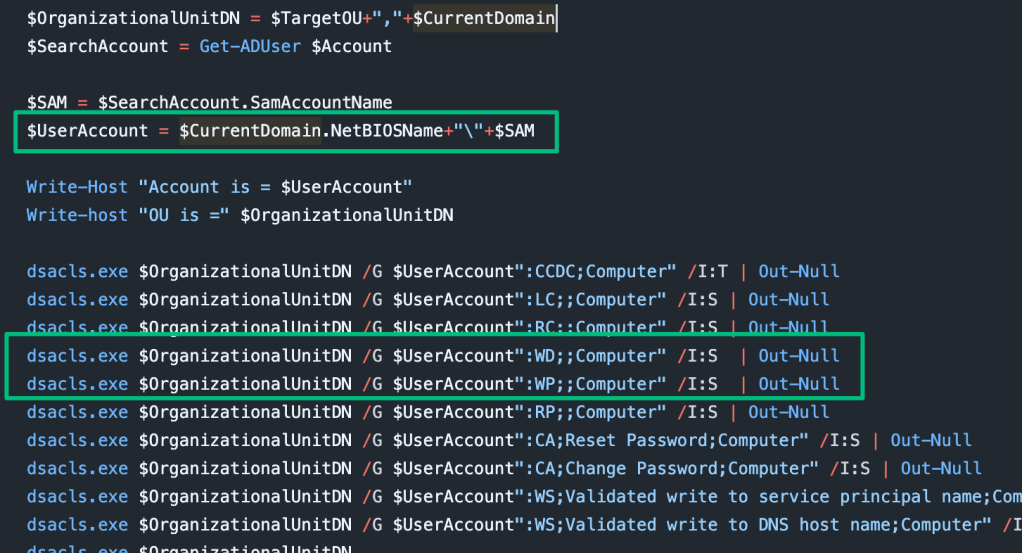Click Out-Null at the end of the Reset Password line
Screen dimensions: 1022x553
tap(931, 440)
